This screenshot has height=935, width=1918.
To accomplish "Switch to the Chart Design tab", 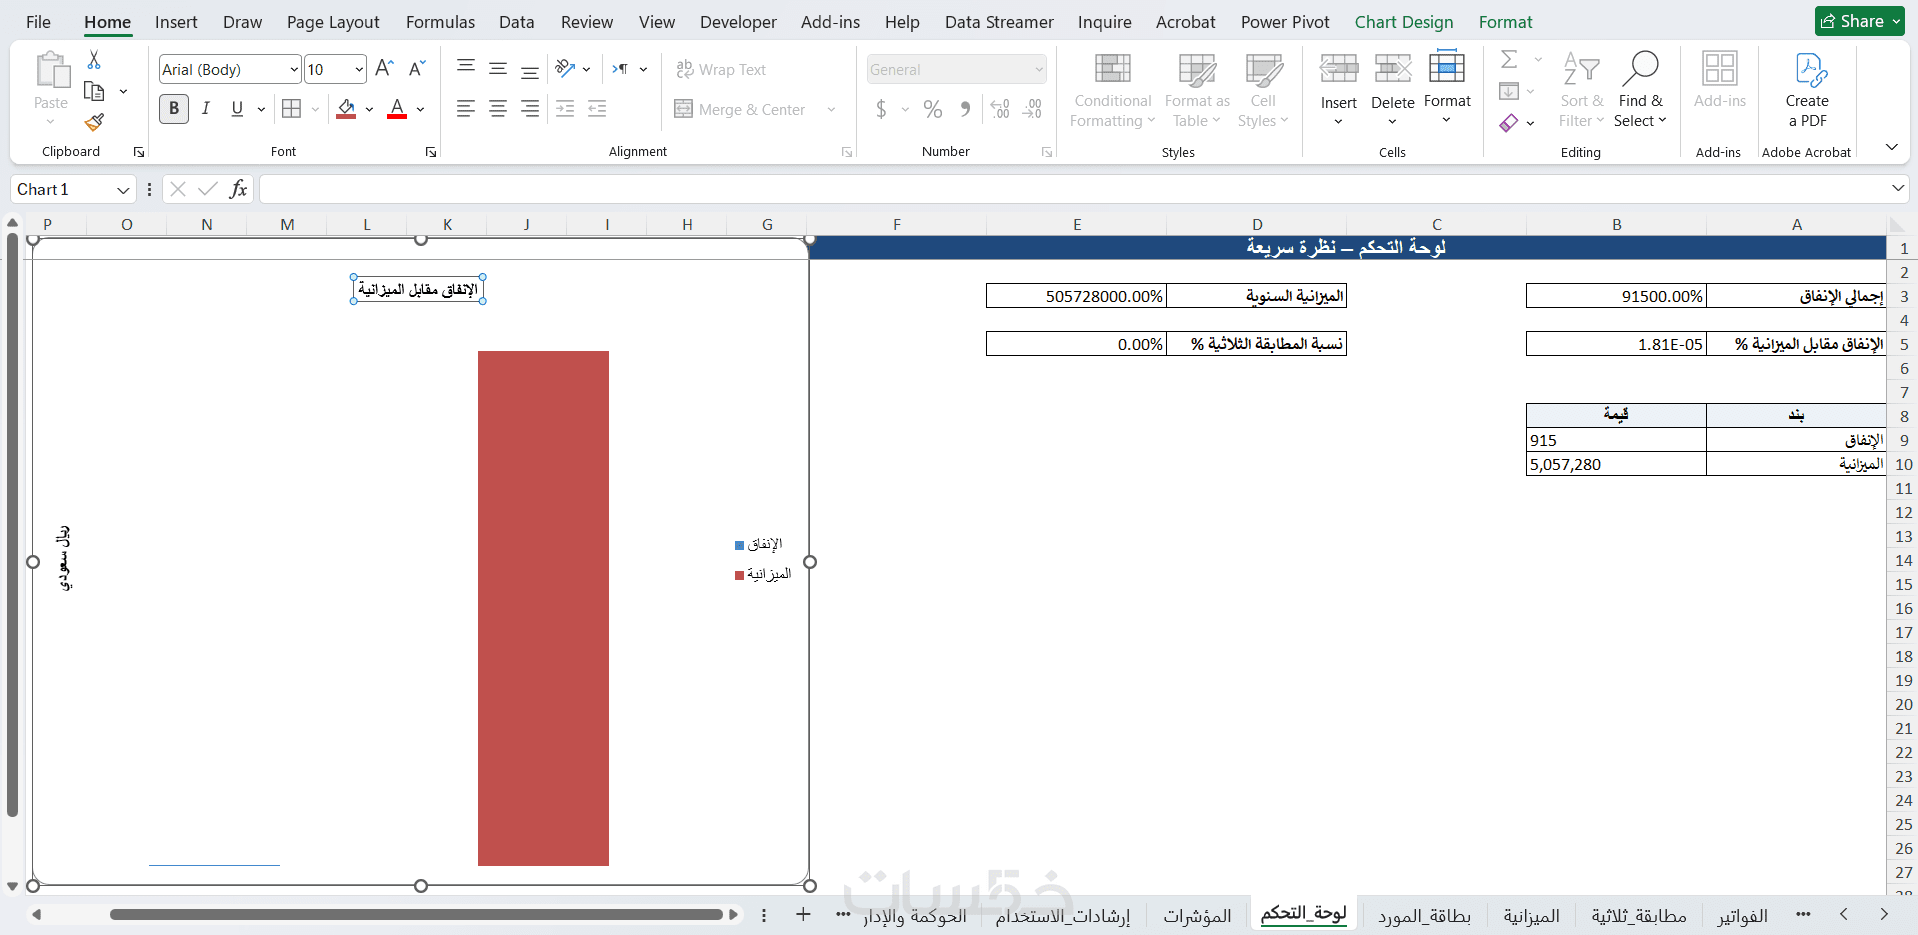I will point(1404,22).
